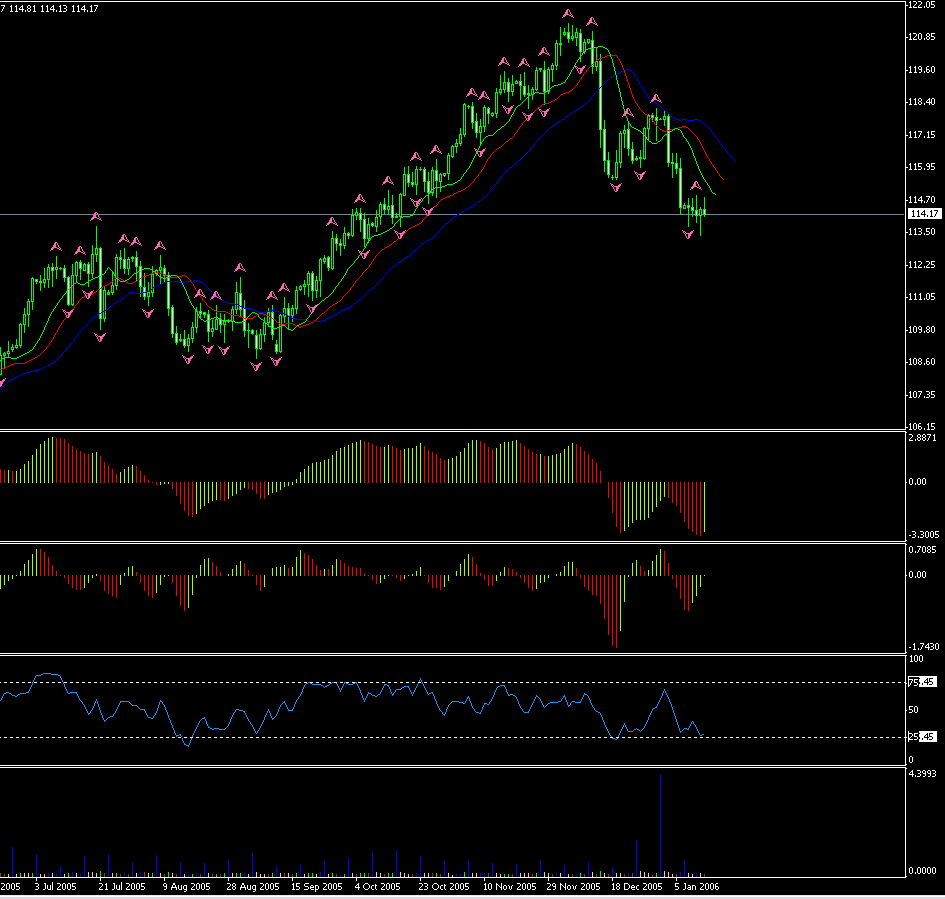Select the 107.35 price axis label
The height and width of the screenshot is (899, 945).
tap(921, 395)
